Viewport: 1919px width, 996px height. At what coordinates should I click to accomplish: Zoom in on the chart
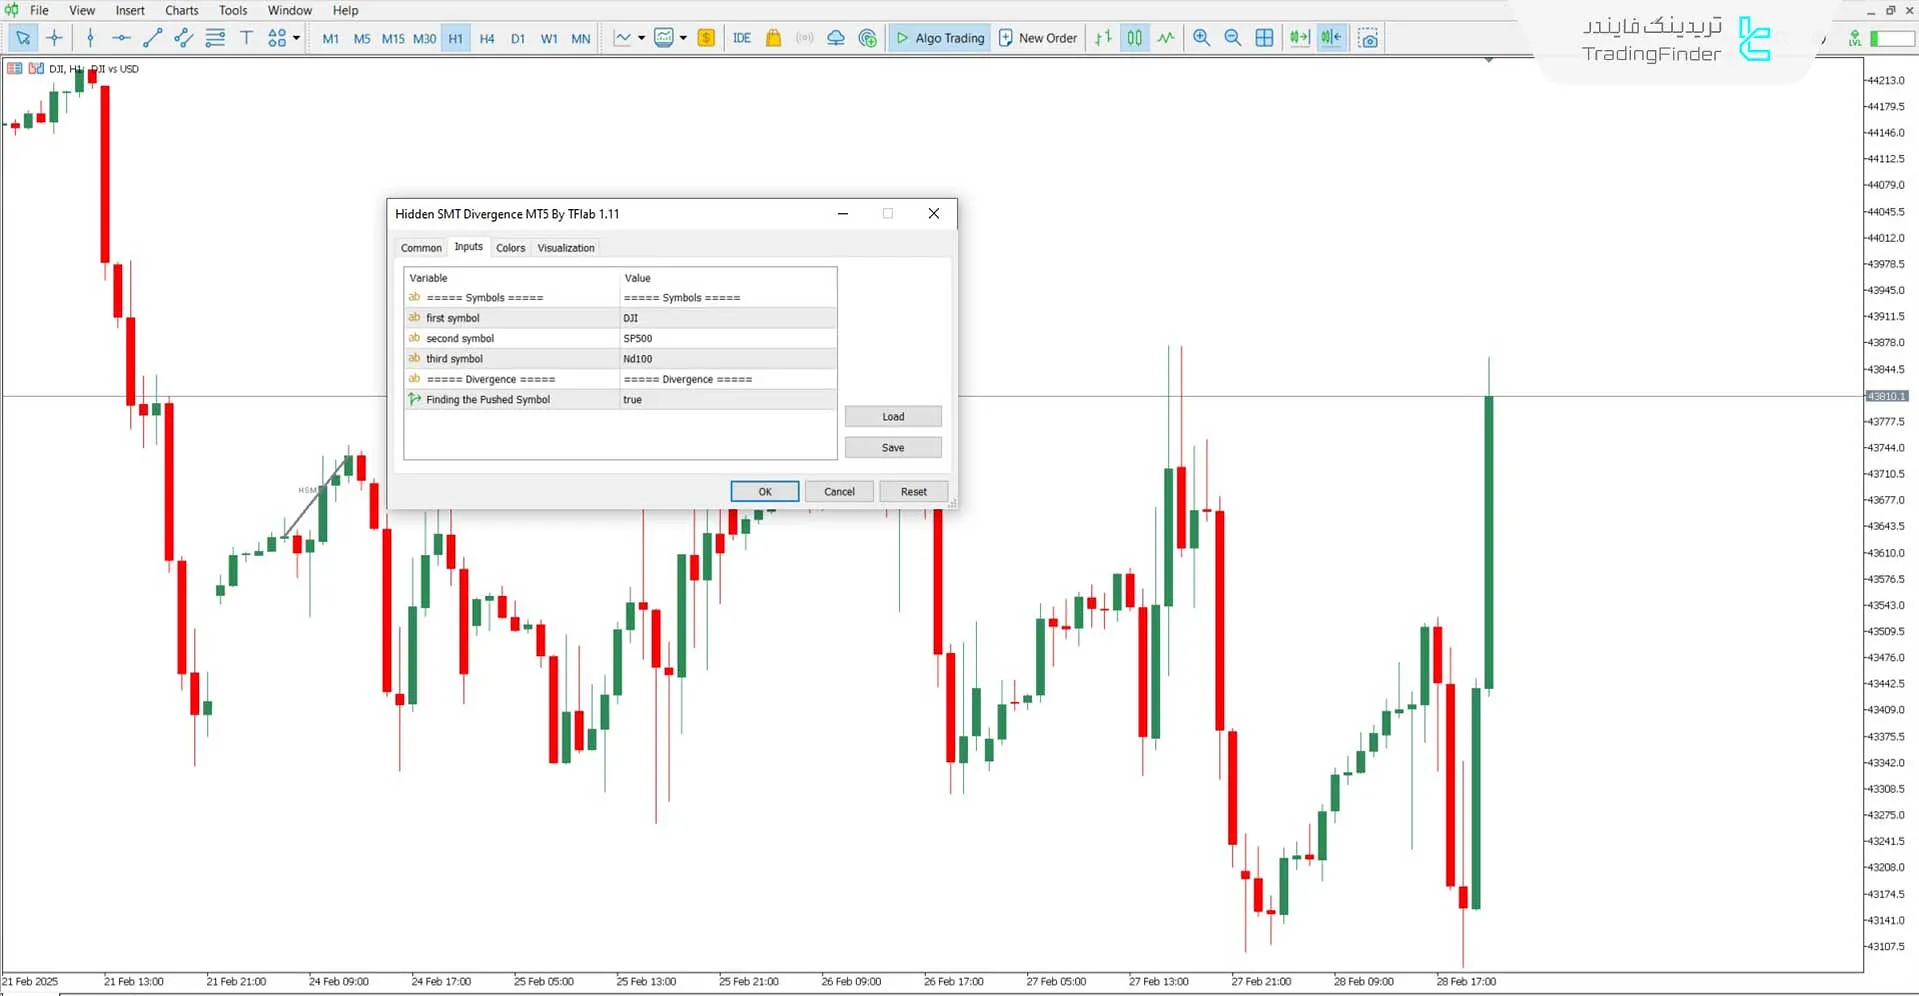[x=1201, y=38]
